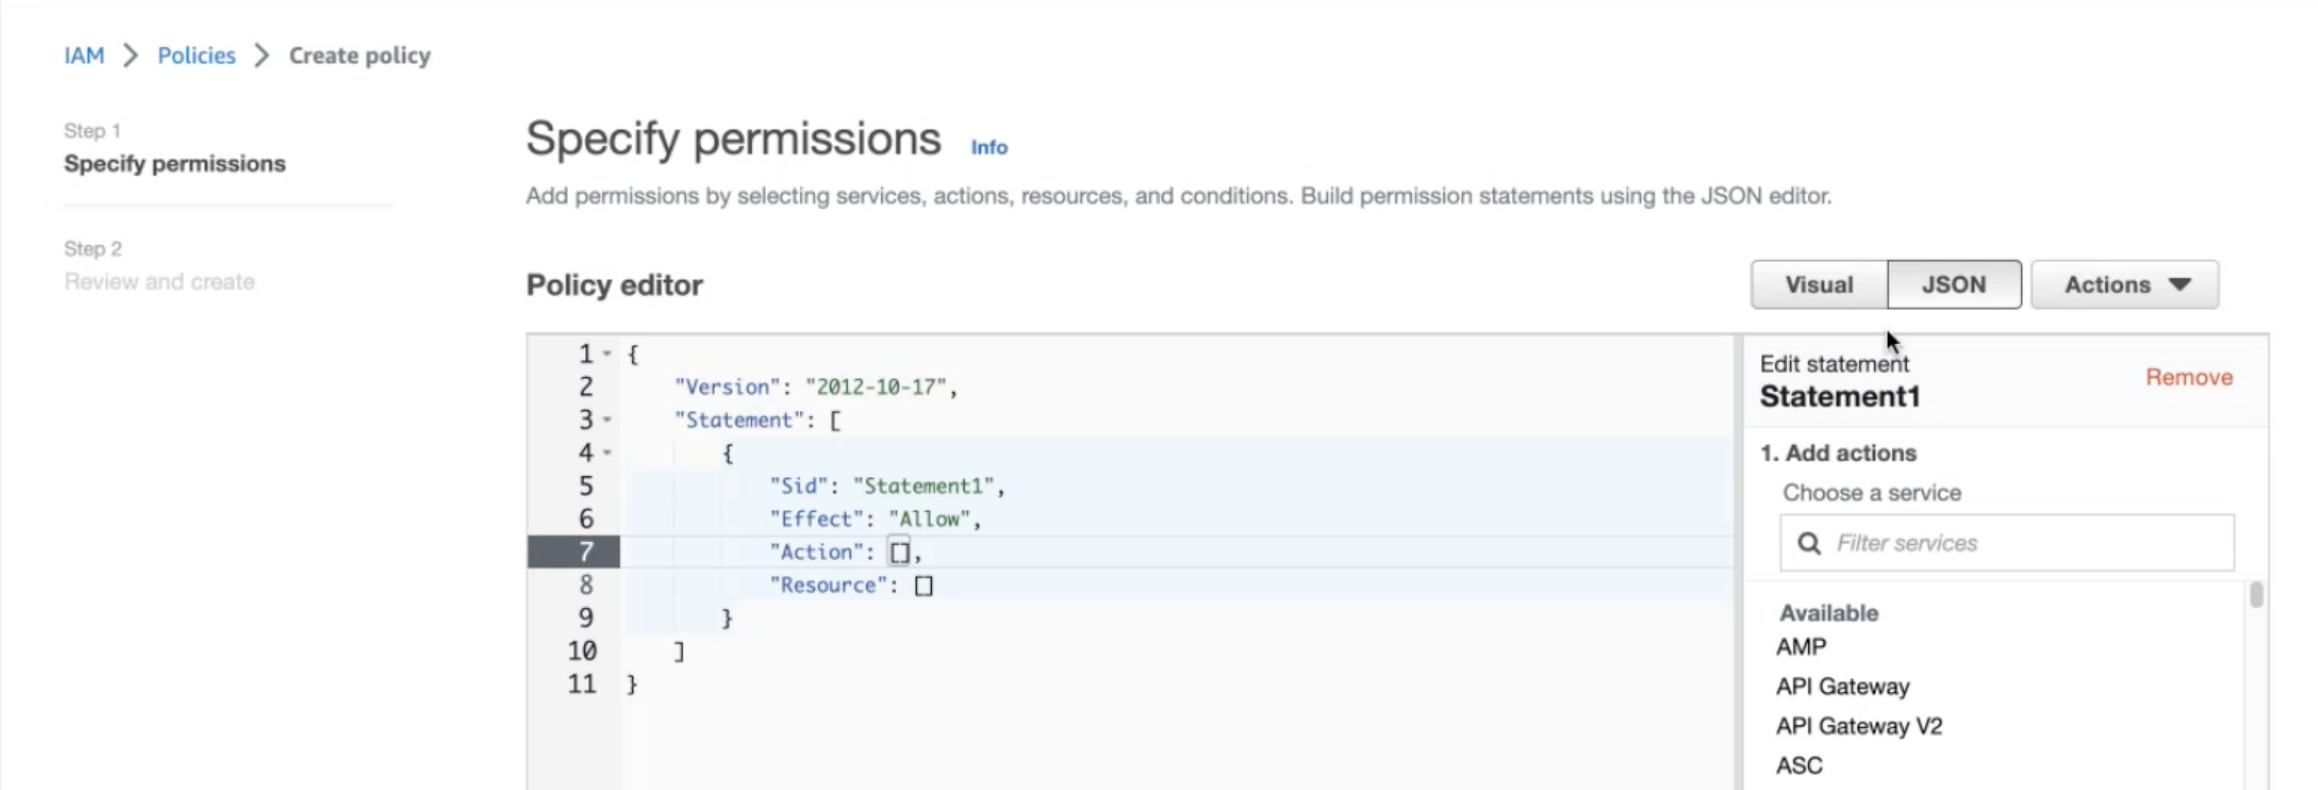Screen dimensions: 2318x790
Task: Focus the Filter services search field
Action: tap(2020, 543)
